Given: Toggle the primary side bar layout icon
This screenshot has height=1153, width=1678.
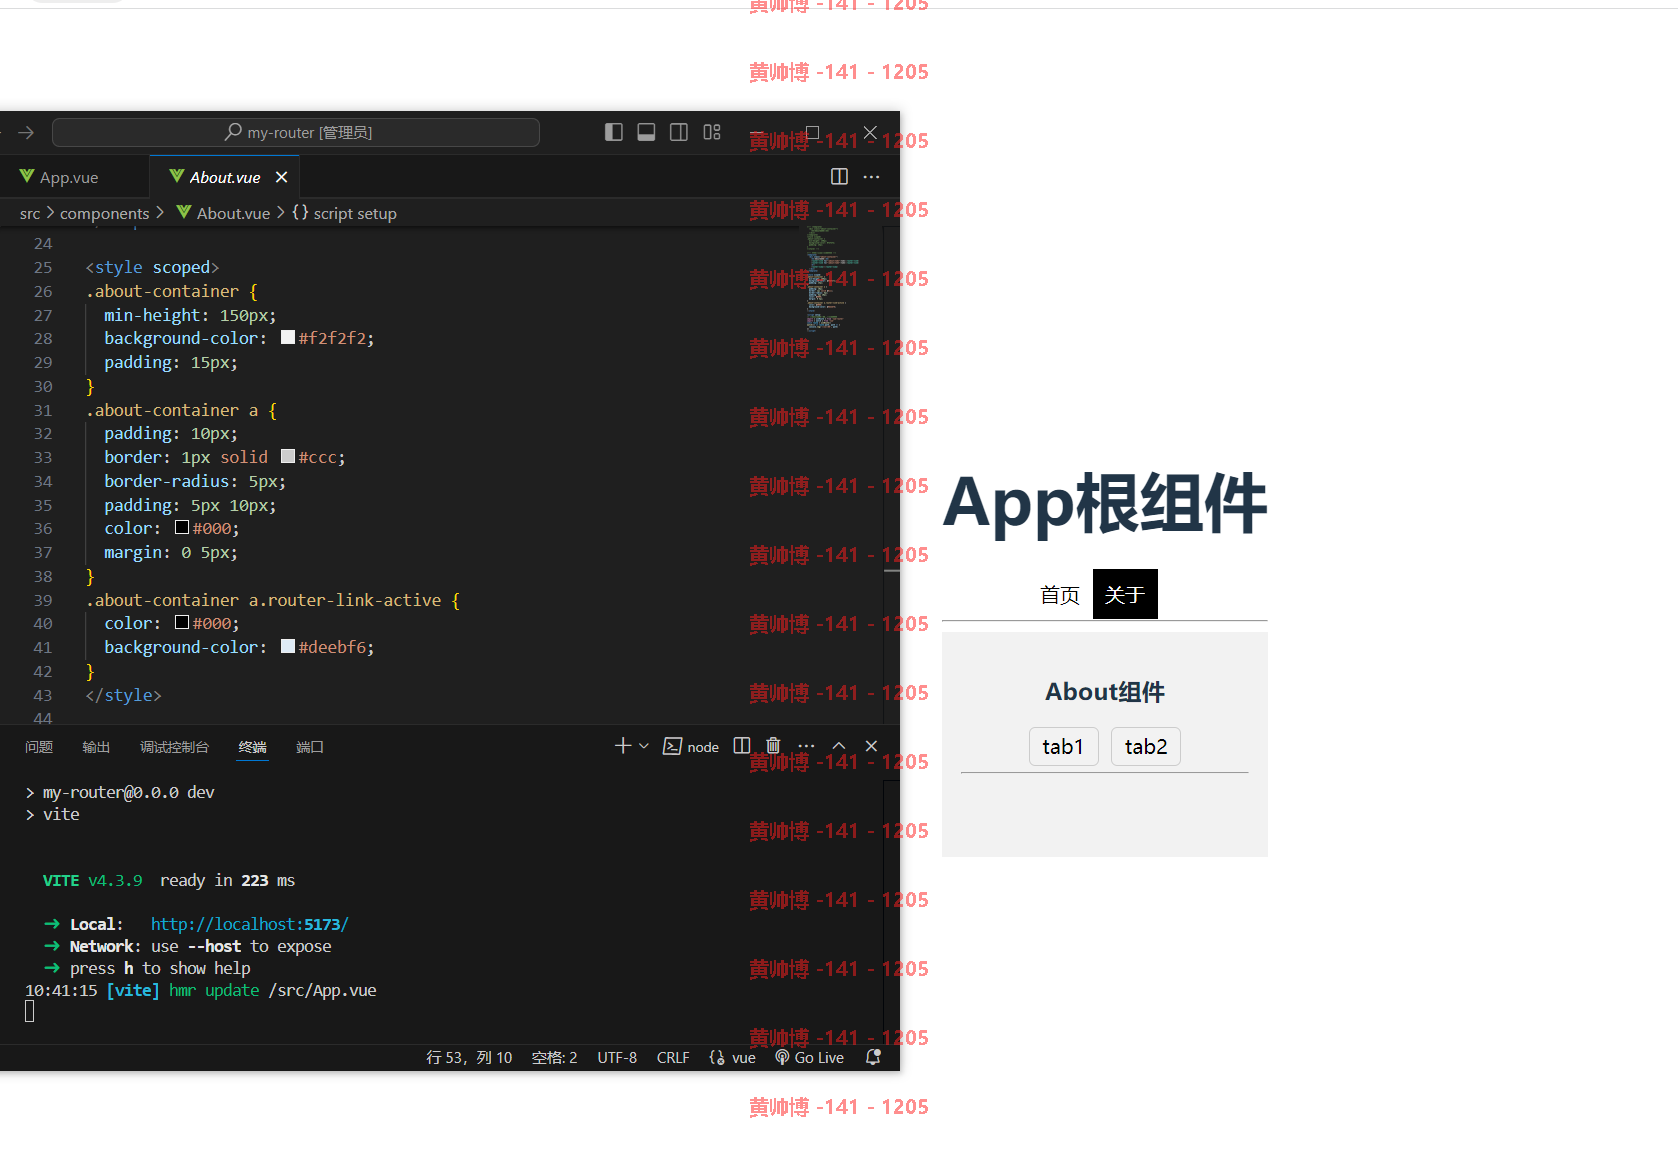Looking at the screenshot, I should coord(614,132).
